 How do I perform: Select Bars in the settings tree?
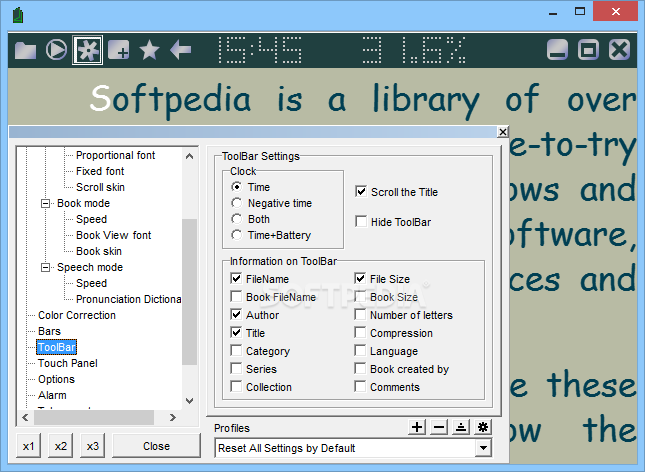[49, 331]
